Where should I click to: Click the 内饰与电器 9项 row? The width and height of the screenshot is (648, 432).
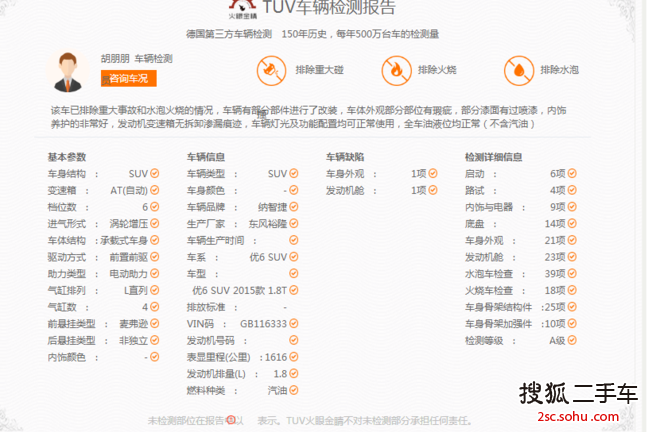point(520,207)
